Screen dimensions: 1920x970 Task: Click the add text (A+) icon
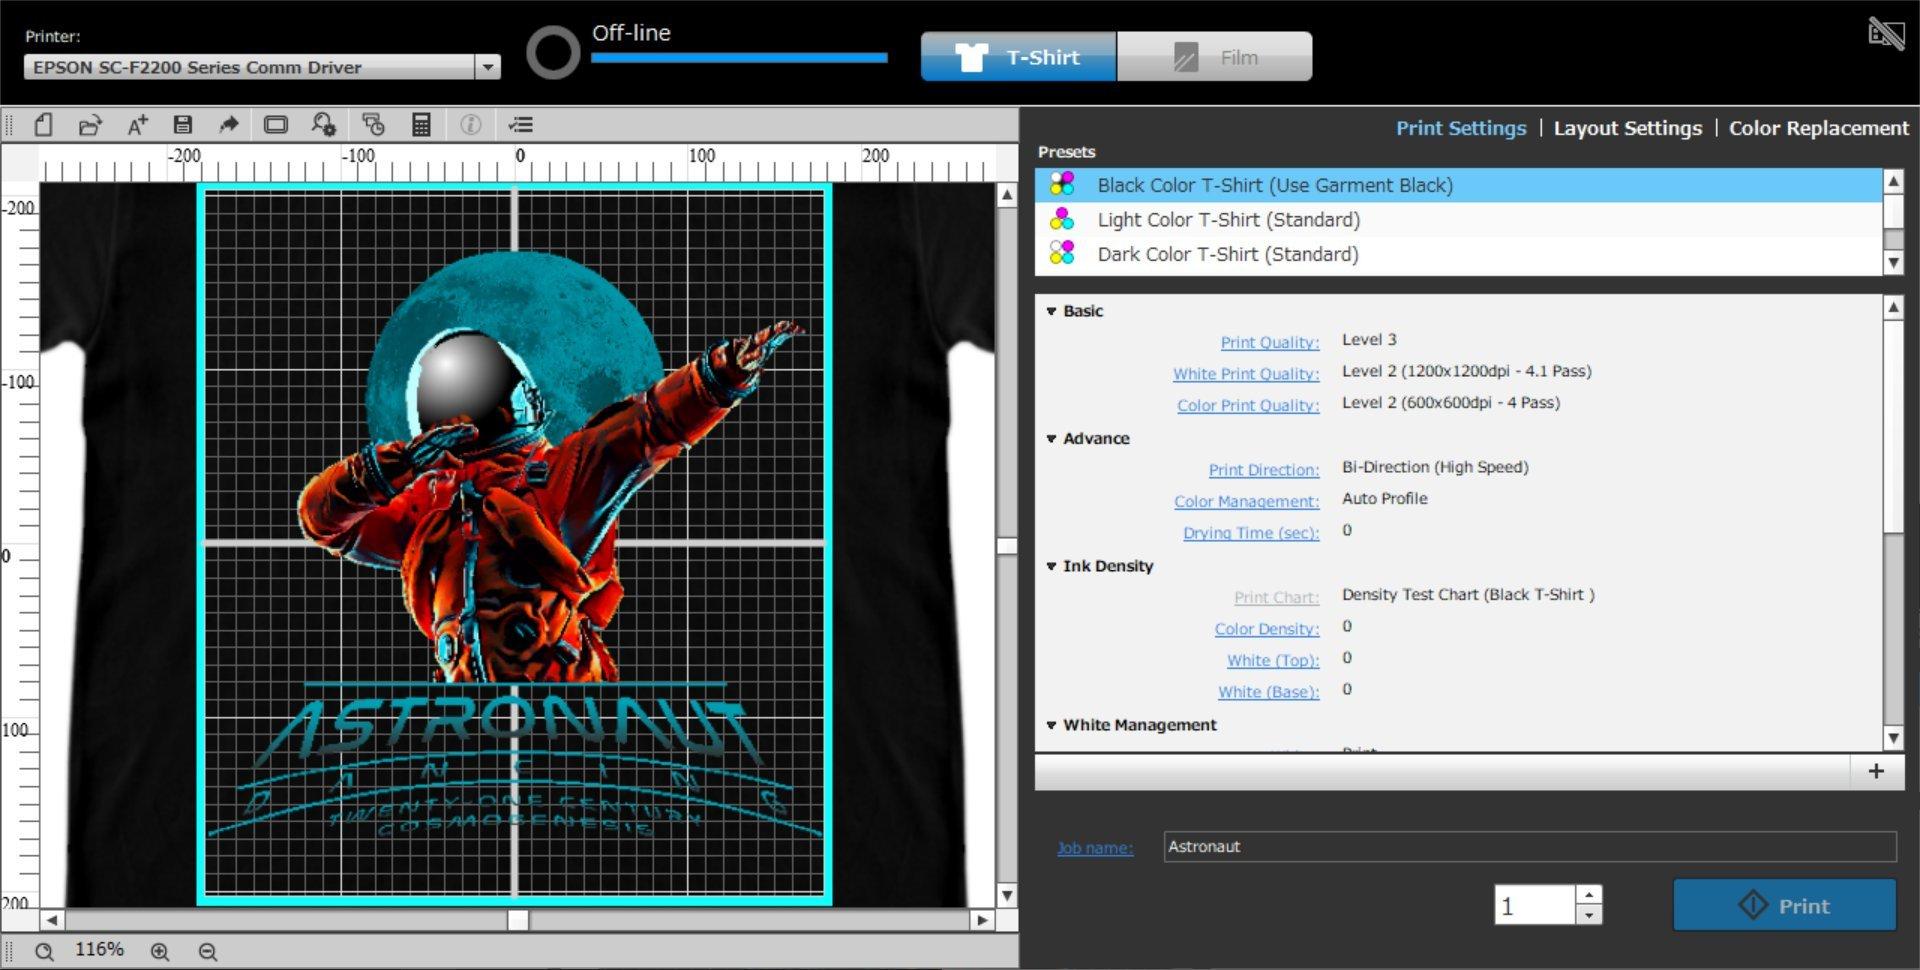(x=137, y=125)
